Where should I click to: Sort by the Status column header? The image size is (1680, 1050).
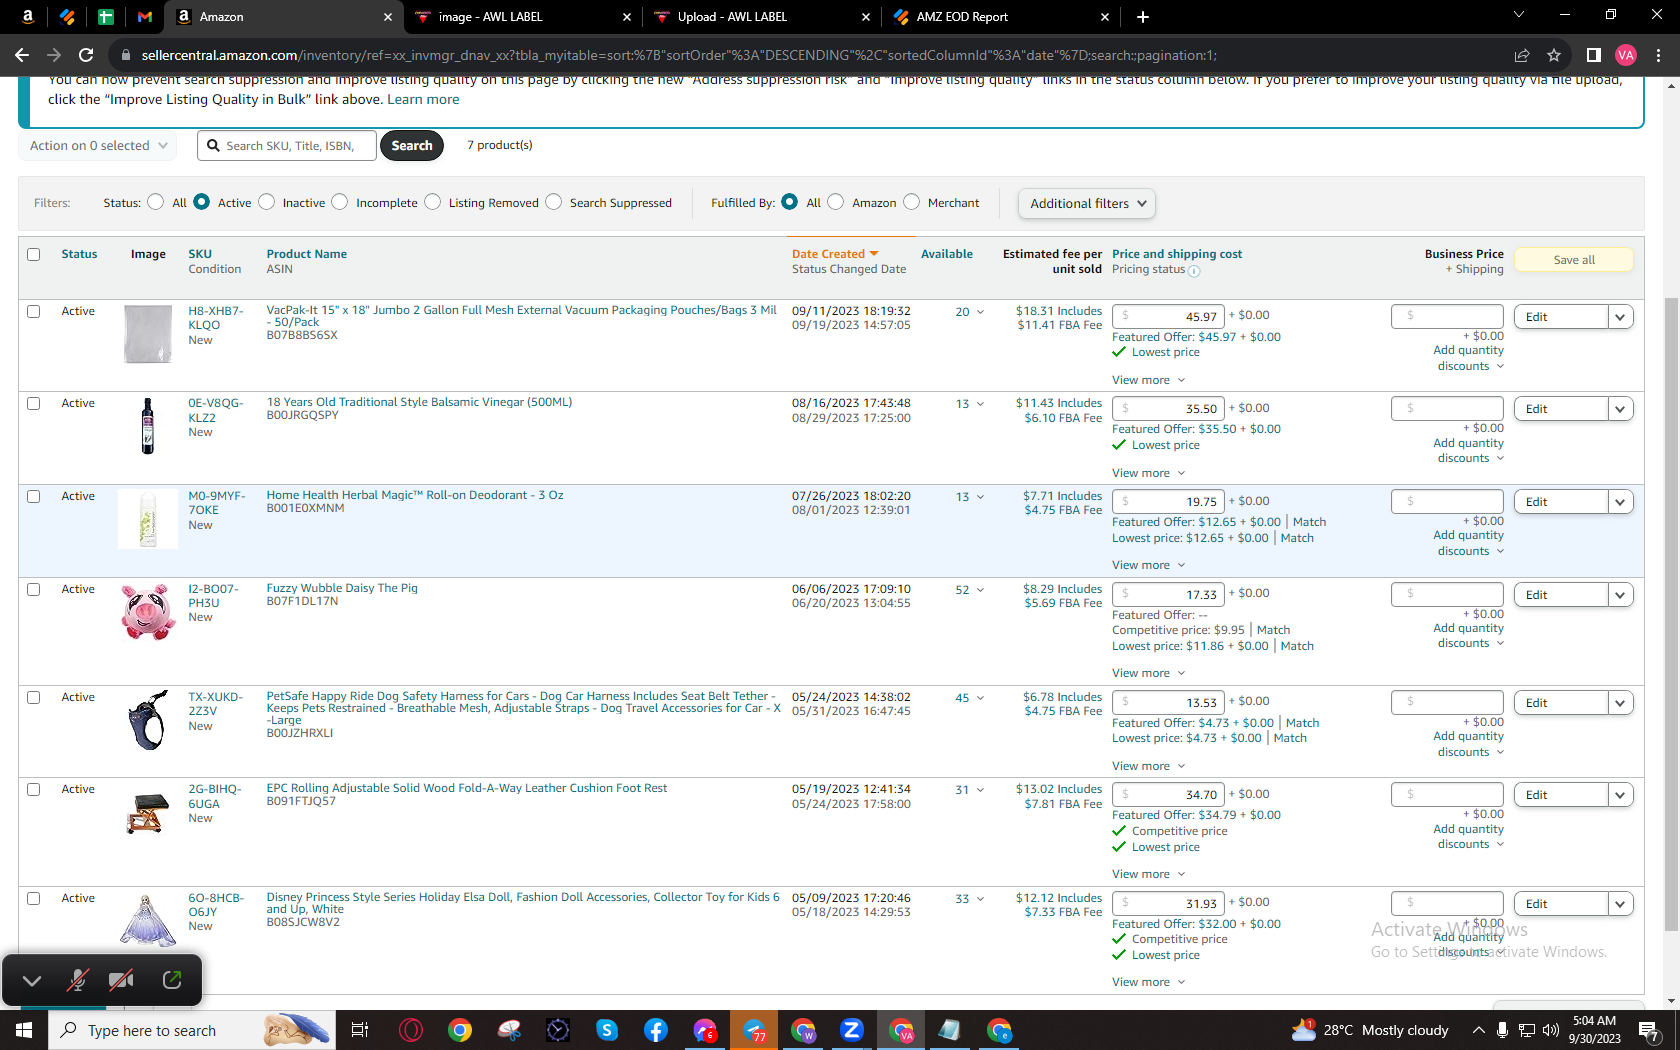click(79, 254)
